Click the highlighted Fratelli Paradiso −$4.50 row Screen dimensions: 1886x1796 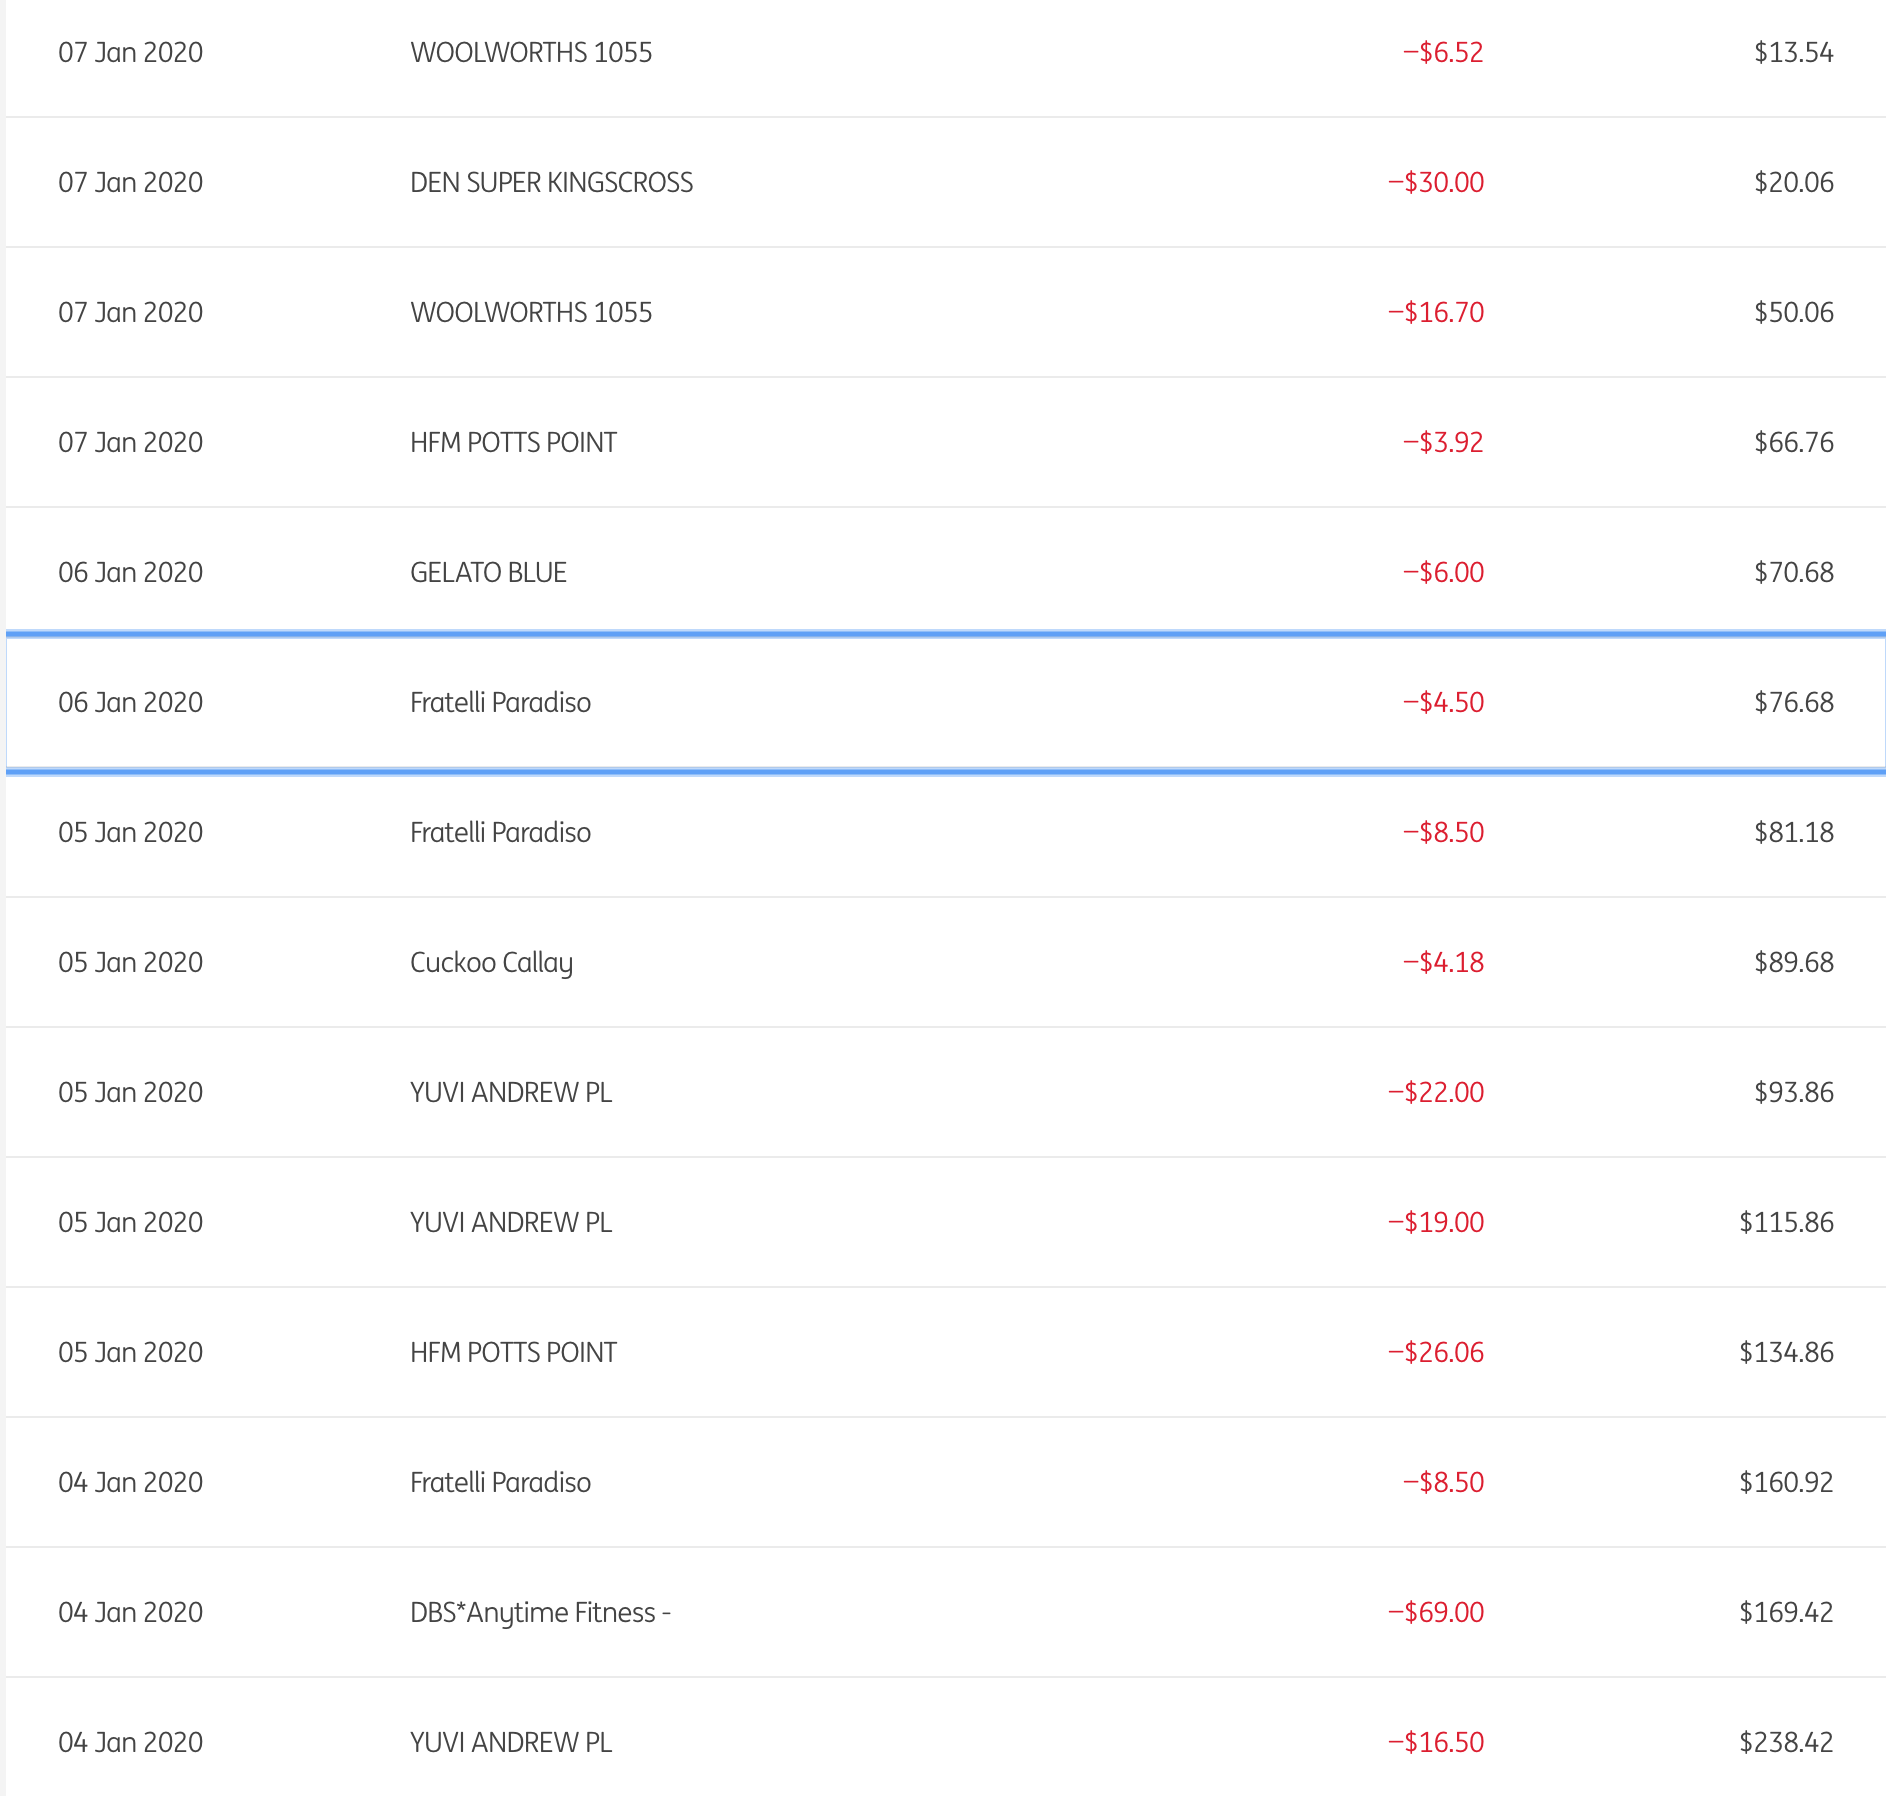500,702
